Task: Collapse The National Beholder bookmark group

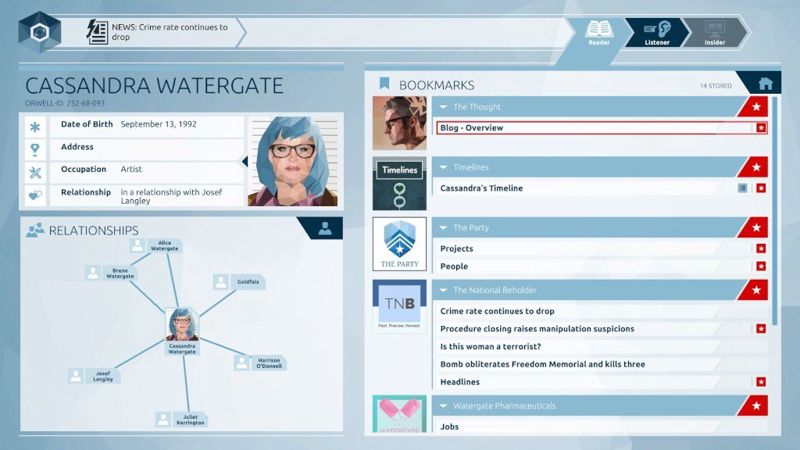Action: 443,290
